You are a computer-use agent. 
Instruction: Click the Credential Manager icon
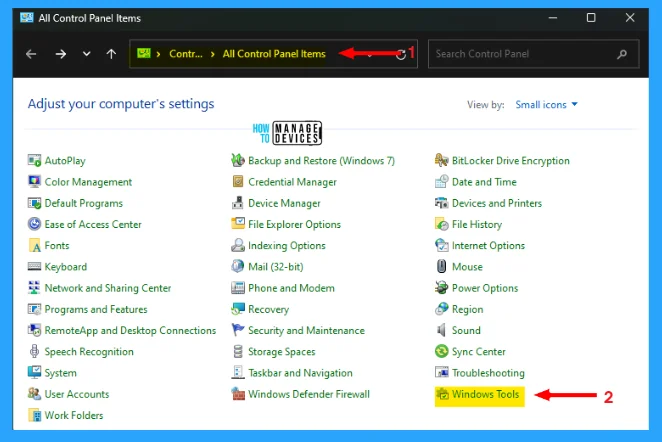pyautogui.click(x=238, y=182)
